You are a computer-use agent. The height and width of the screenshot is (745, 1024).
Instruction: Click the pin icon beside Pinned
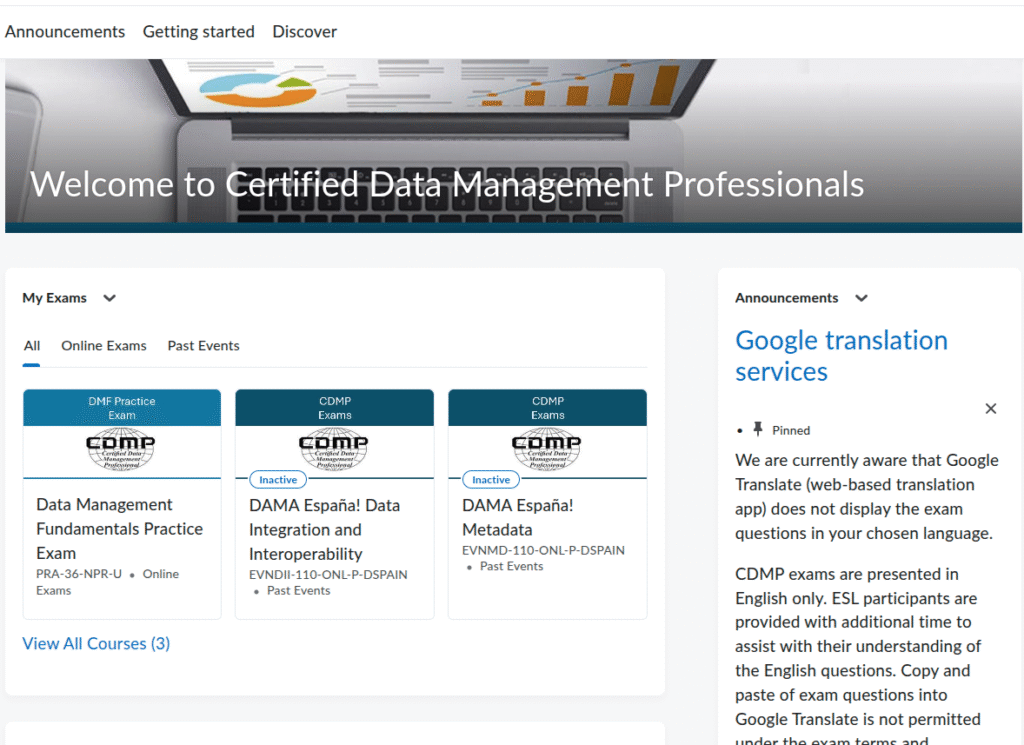[758, 429]
